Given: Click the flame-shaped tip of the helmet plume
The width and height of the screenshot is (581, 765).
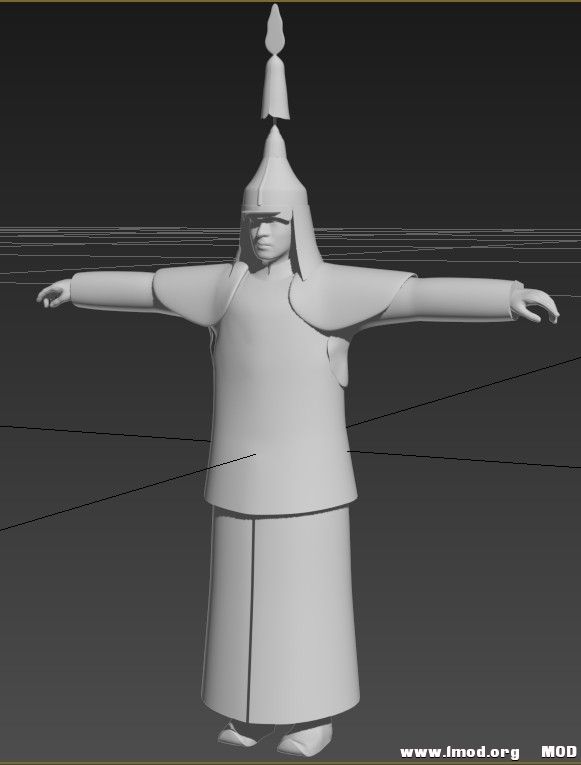Looking at the screenshot, I should tap(275, 28).
